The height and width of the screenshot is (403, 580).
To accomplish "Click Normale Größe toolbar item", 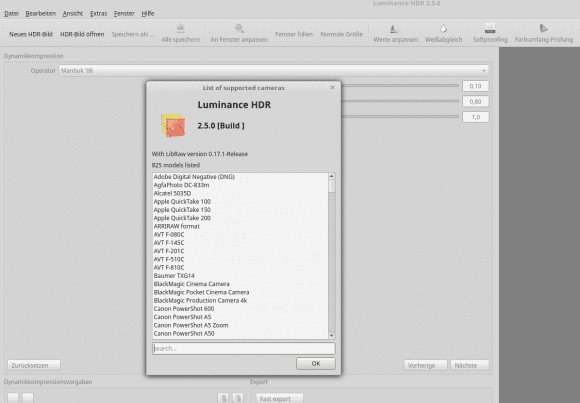I will pyautogui.click(x=341, y=34).
